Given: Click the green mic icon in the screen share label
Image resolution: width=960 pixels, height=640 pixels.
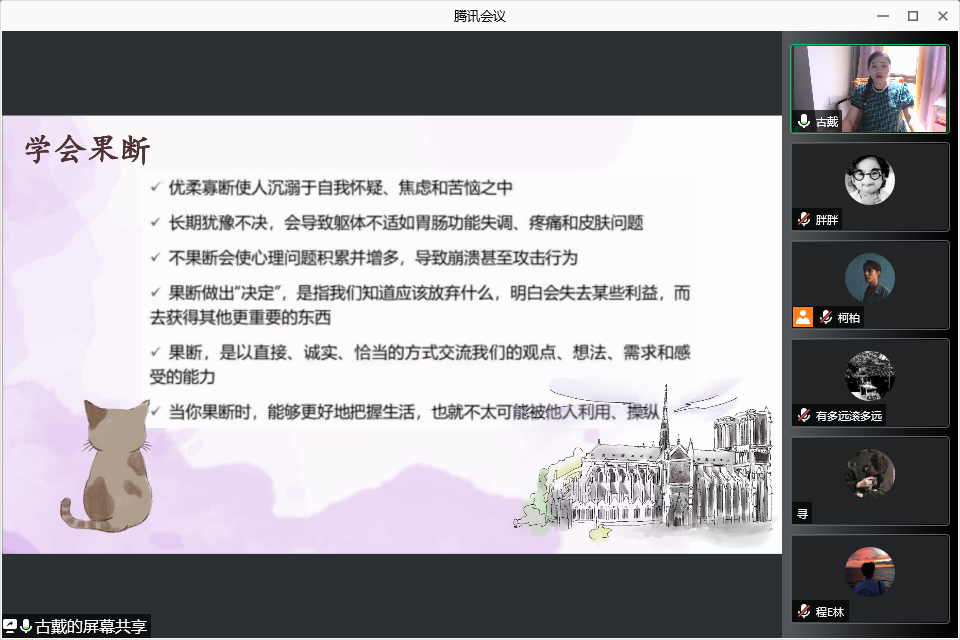Looking at the screenshot, I should 26,627.
